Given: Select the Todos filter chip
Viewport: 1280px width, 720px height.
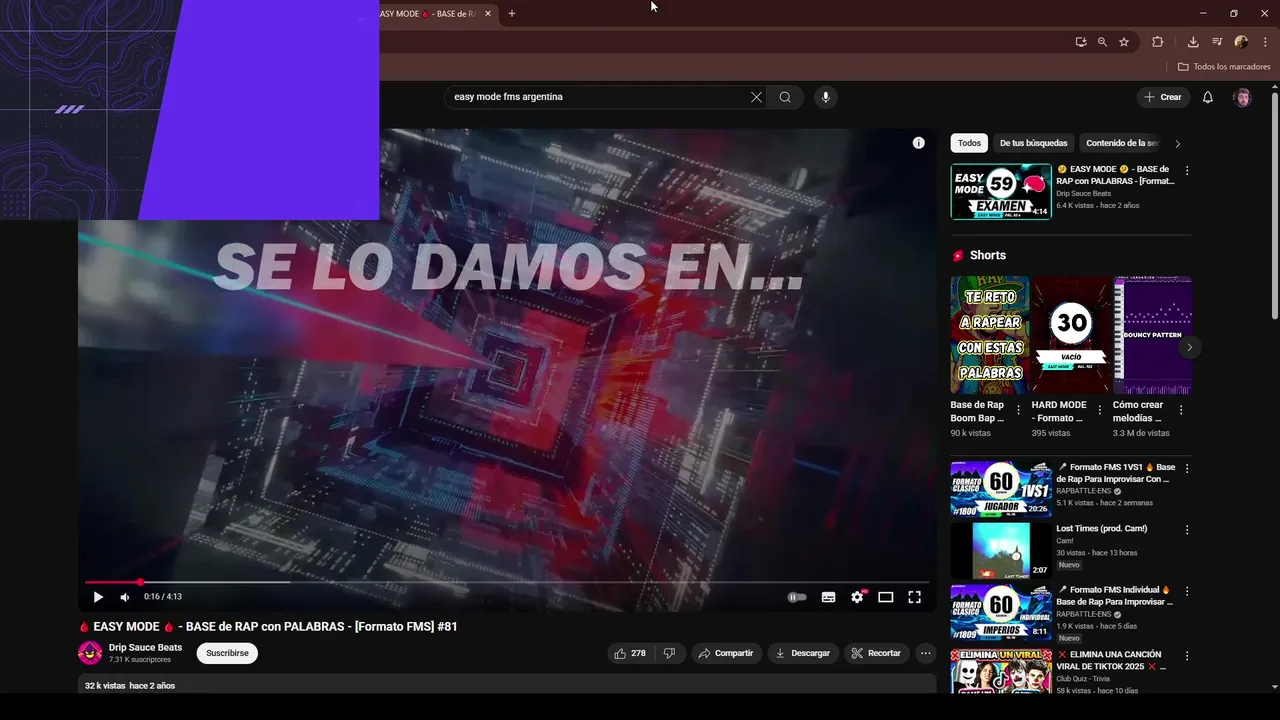Looking at the screenshot, I should tap(969, 143).
